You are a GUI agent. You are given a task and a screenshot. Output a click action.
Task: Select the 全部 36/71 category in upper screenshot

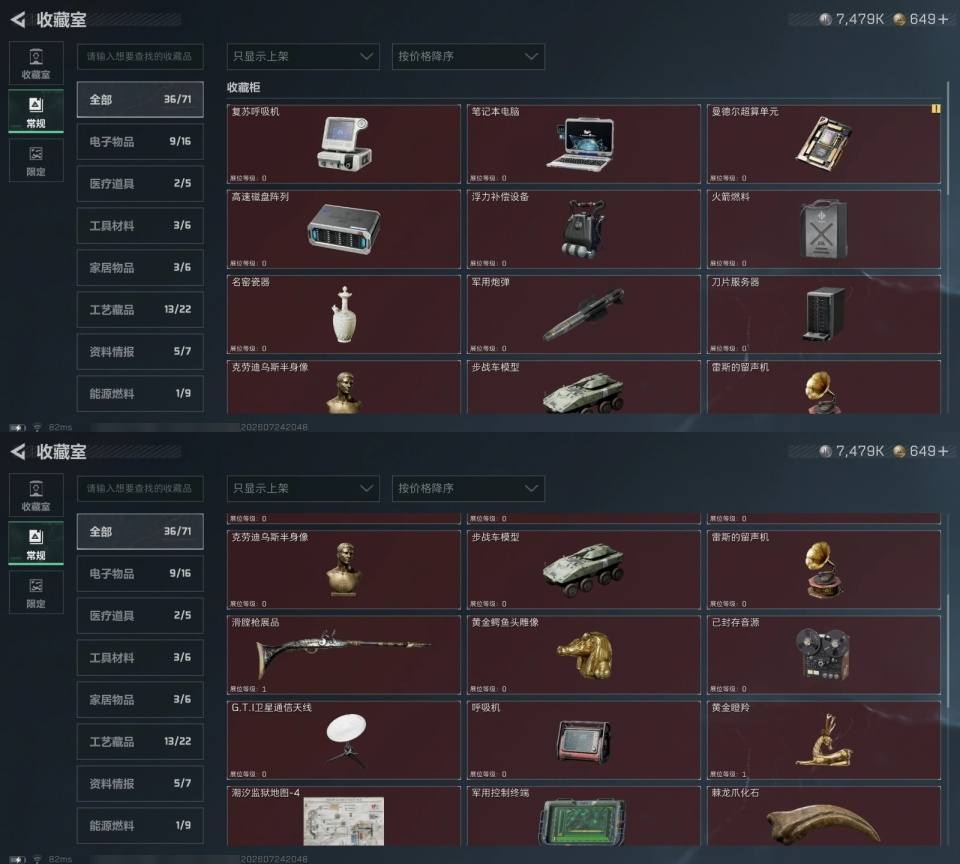pyautogui.click(x=140, y=99)
